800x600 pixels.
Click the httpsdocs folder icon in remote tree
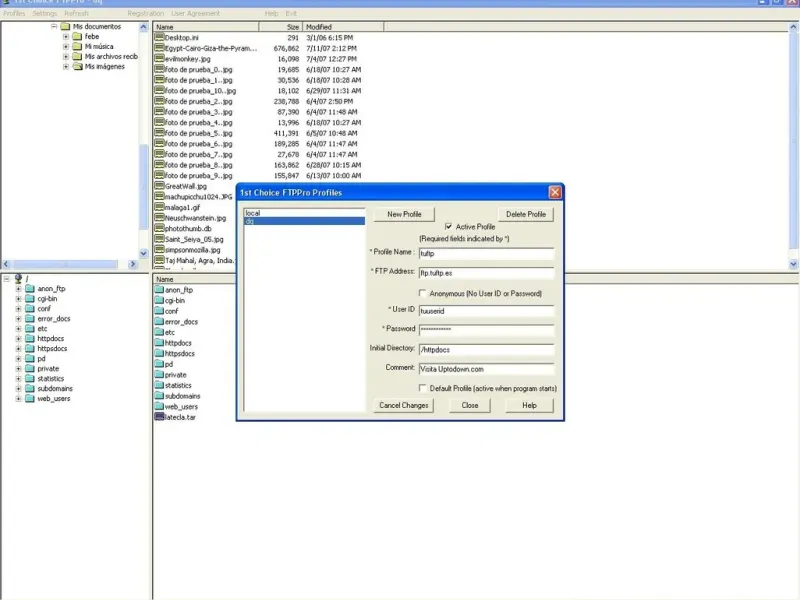pos(30,349)
